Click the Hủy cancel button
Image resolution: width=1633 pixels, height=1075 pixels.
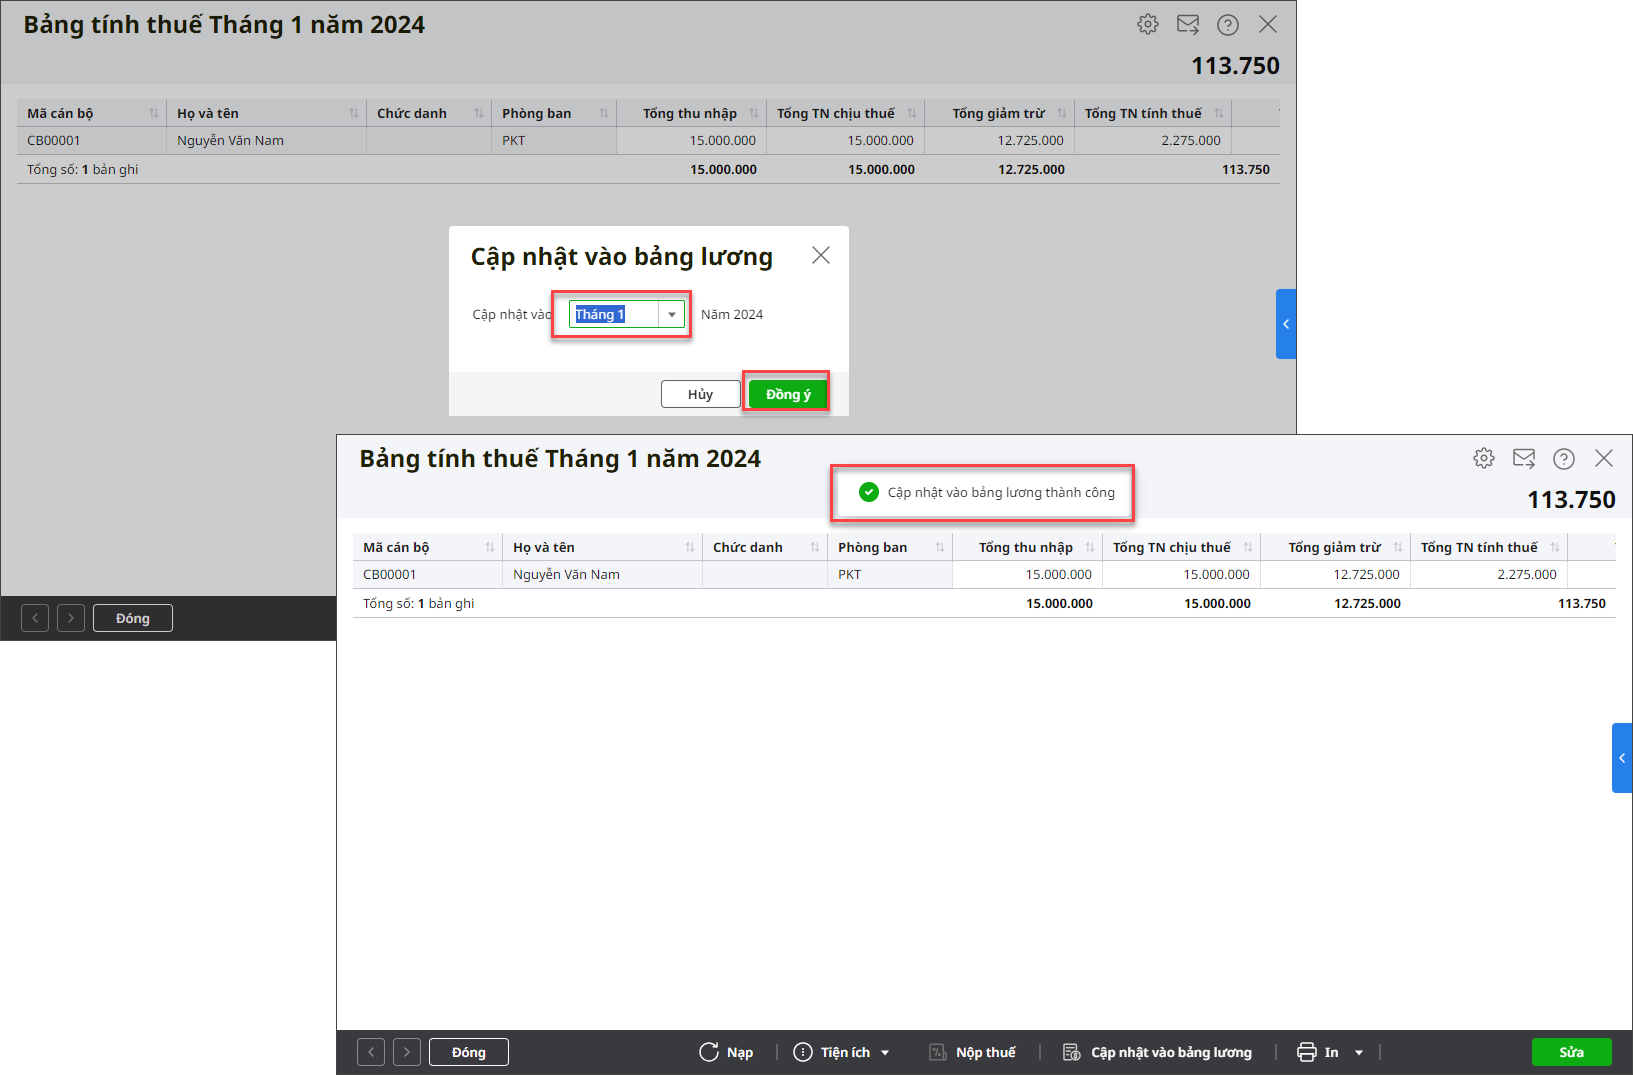tap(700, 394)
